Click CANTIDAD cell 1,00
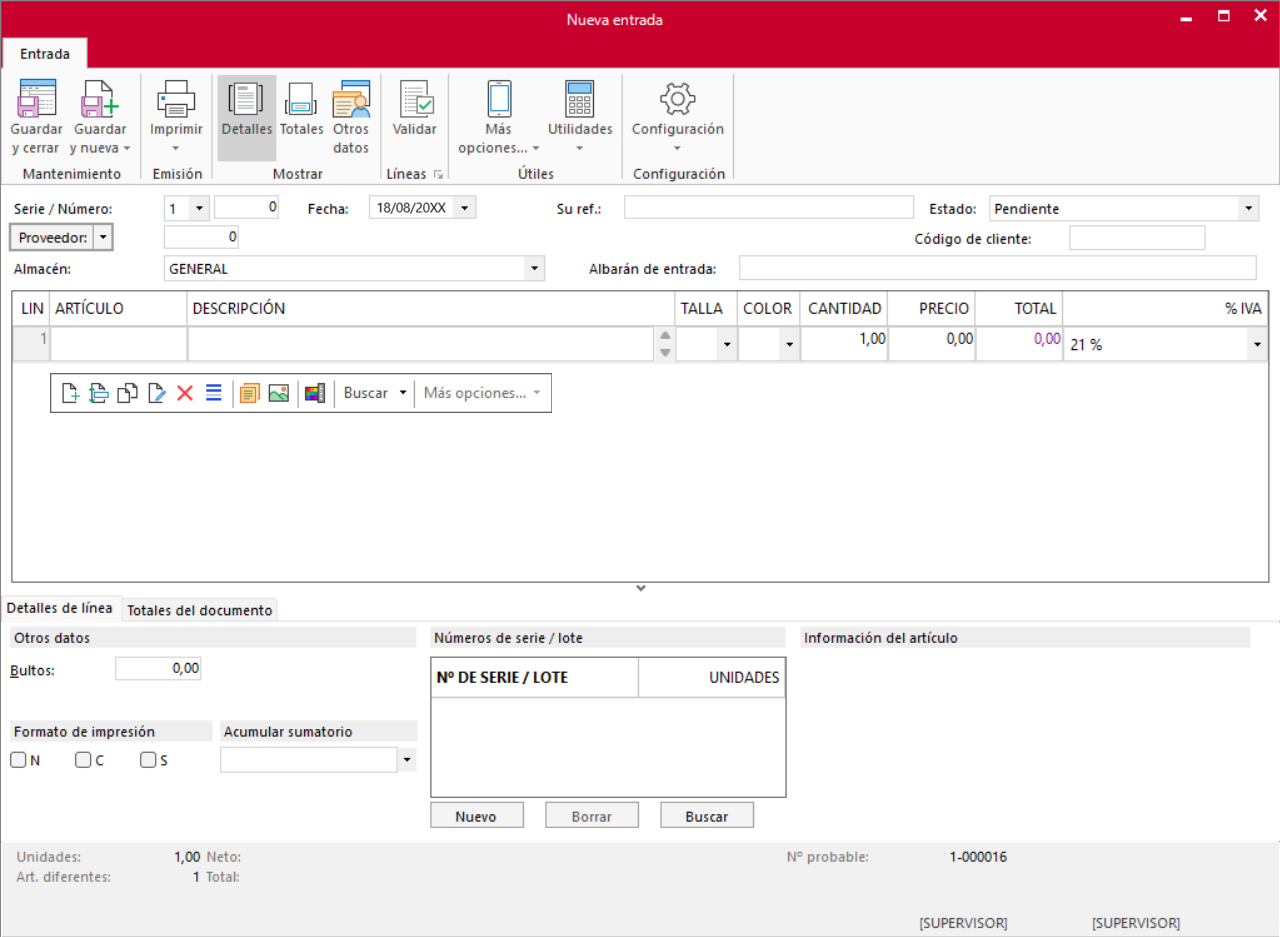 844,344
